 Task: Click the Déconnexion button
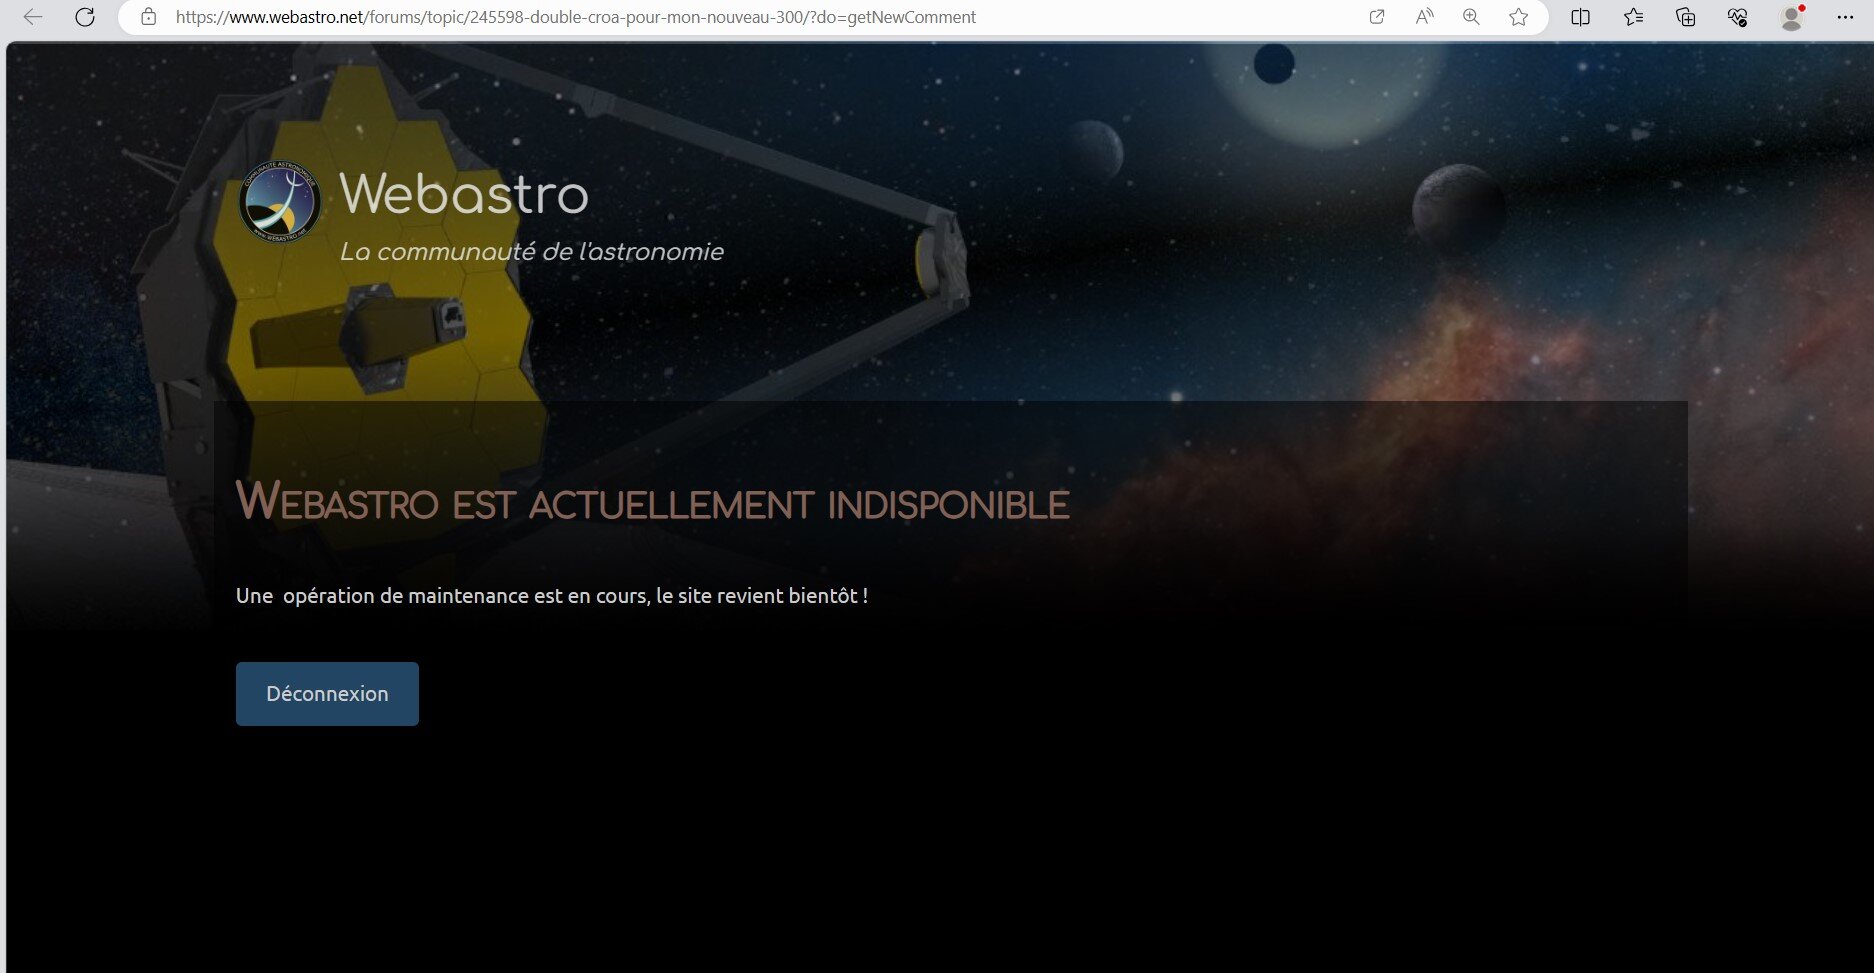pyautogui.click(x=327, y=694)
